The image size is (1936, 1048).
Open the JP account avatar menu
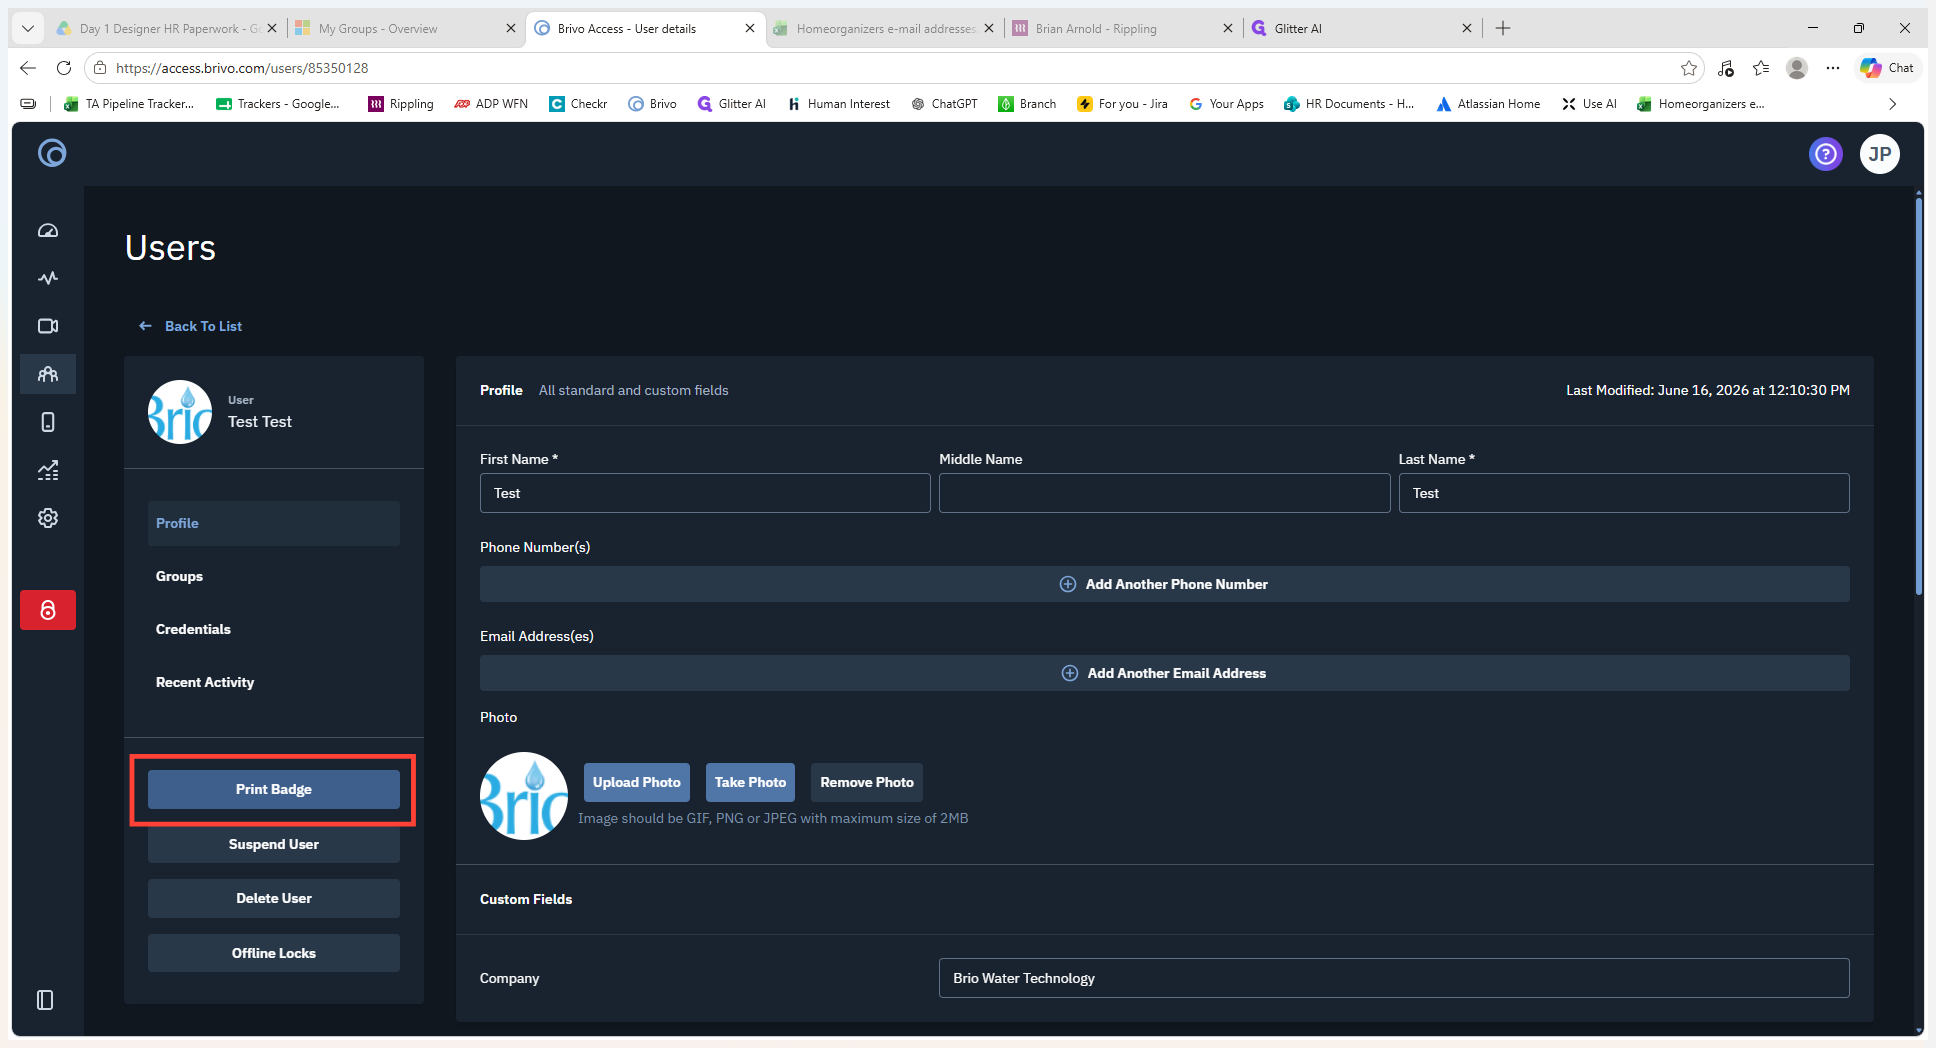pyautogui.click(x=1880, y=154)
